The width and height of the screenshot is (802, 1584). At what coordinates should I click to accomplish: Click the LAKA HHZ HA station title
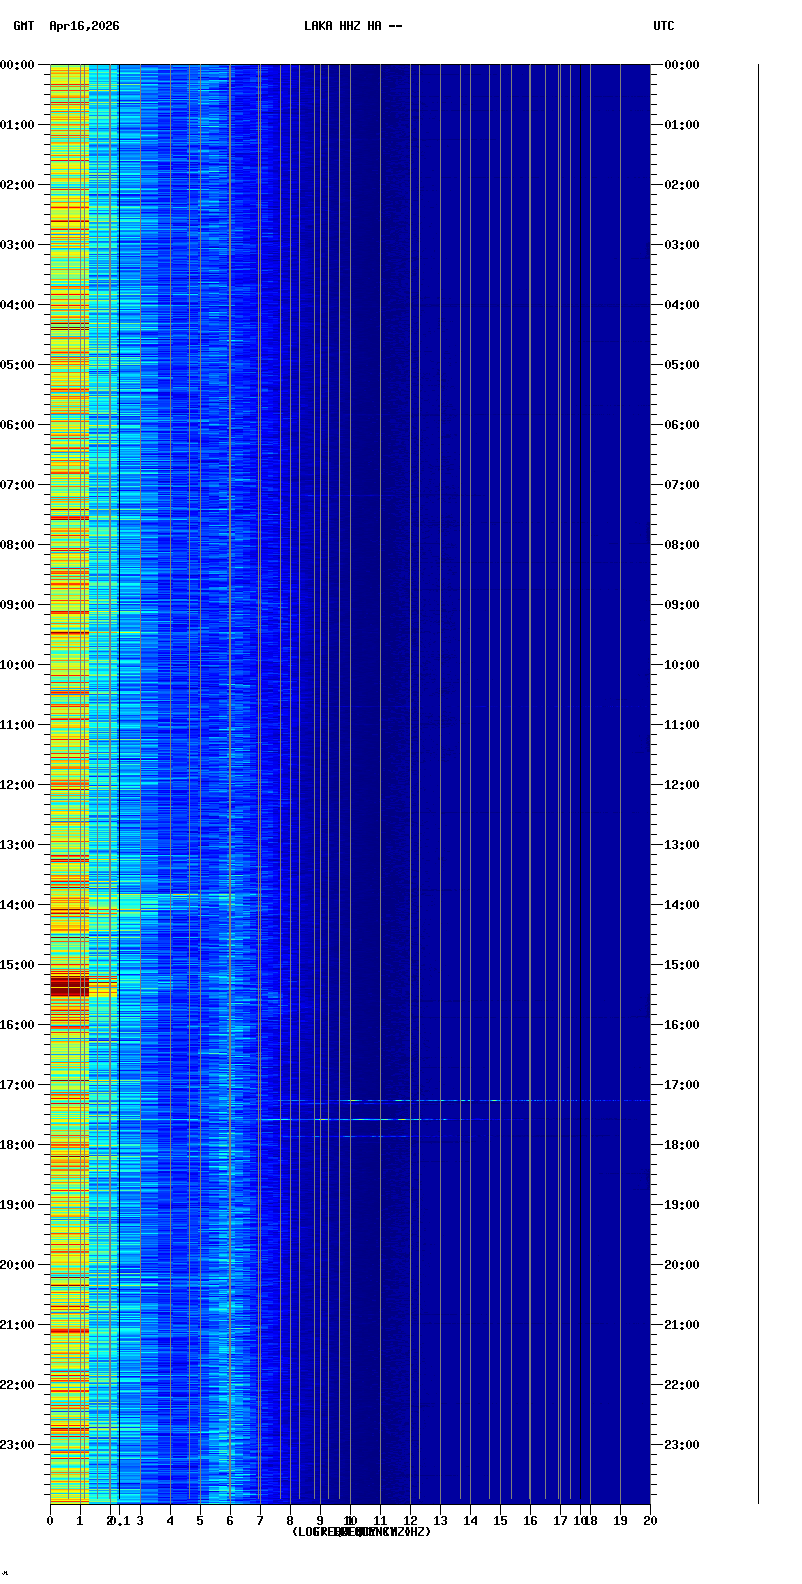(x=353, y=26)
